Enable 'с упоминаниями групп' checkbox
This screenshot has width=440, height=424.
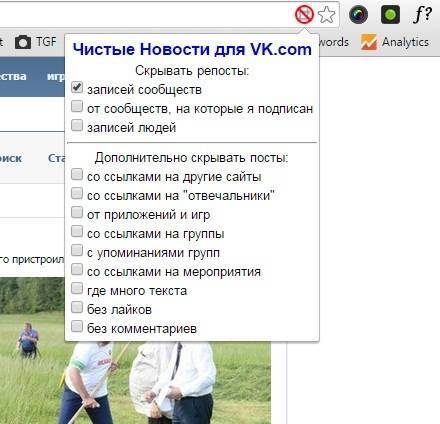coord(77,250)
